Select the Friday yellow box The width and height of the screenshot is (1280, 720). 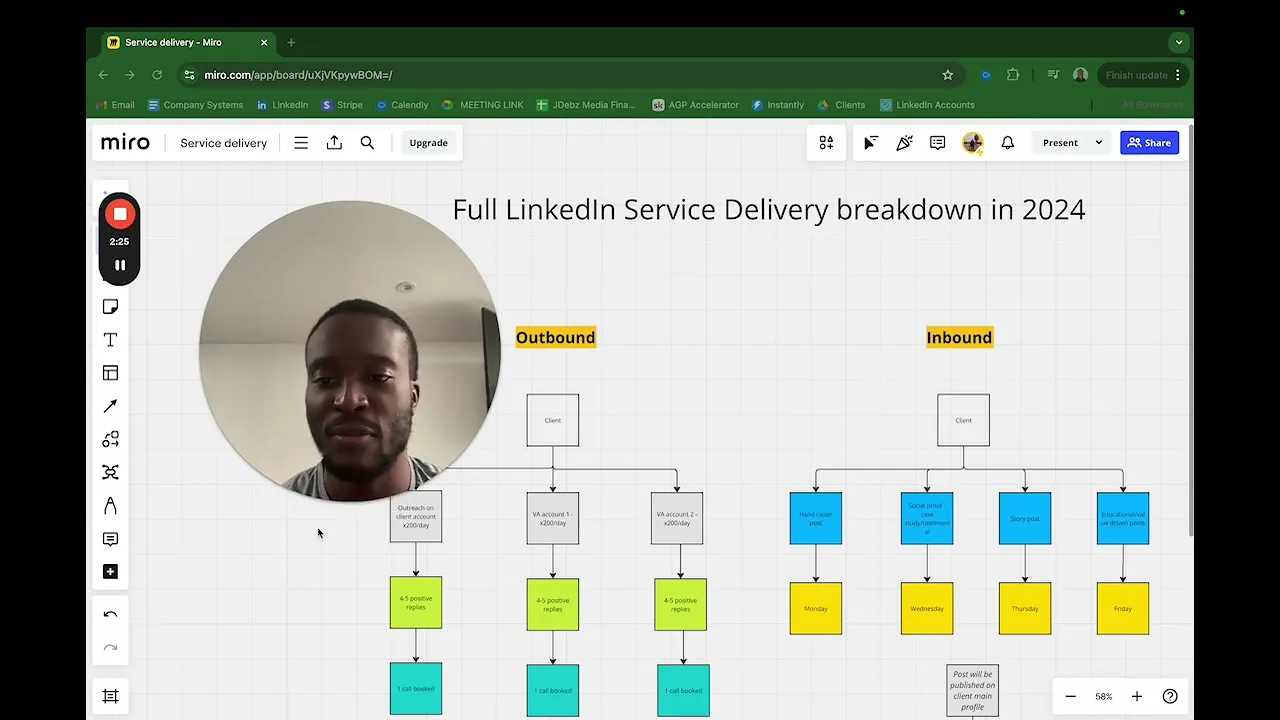pyautogui.click(x=1123, y=608)
